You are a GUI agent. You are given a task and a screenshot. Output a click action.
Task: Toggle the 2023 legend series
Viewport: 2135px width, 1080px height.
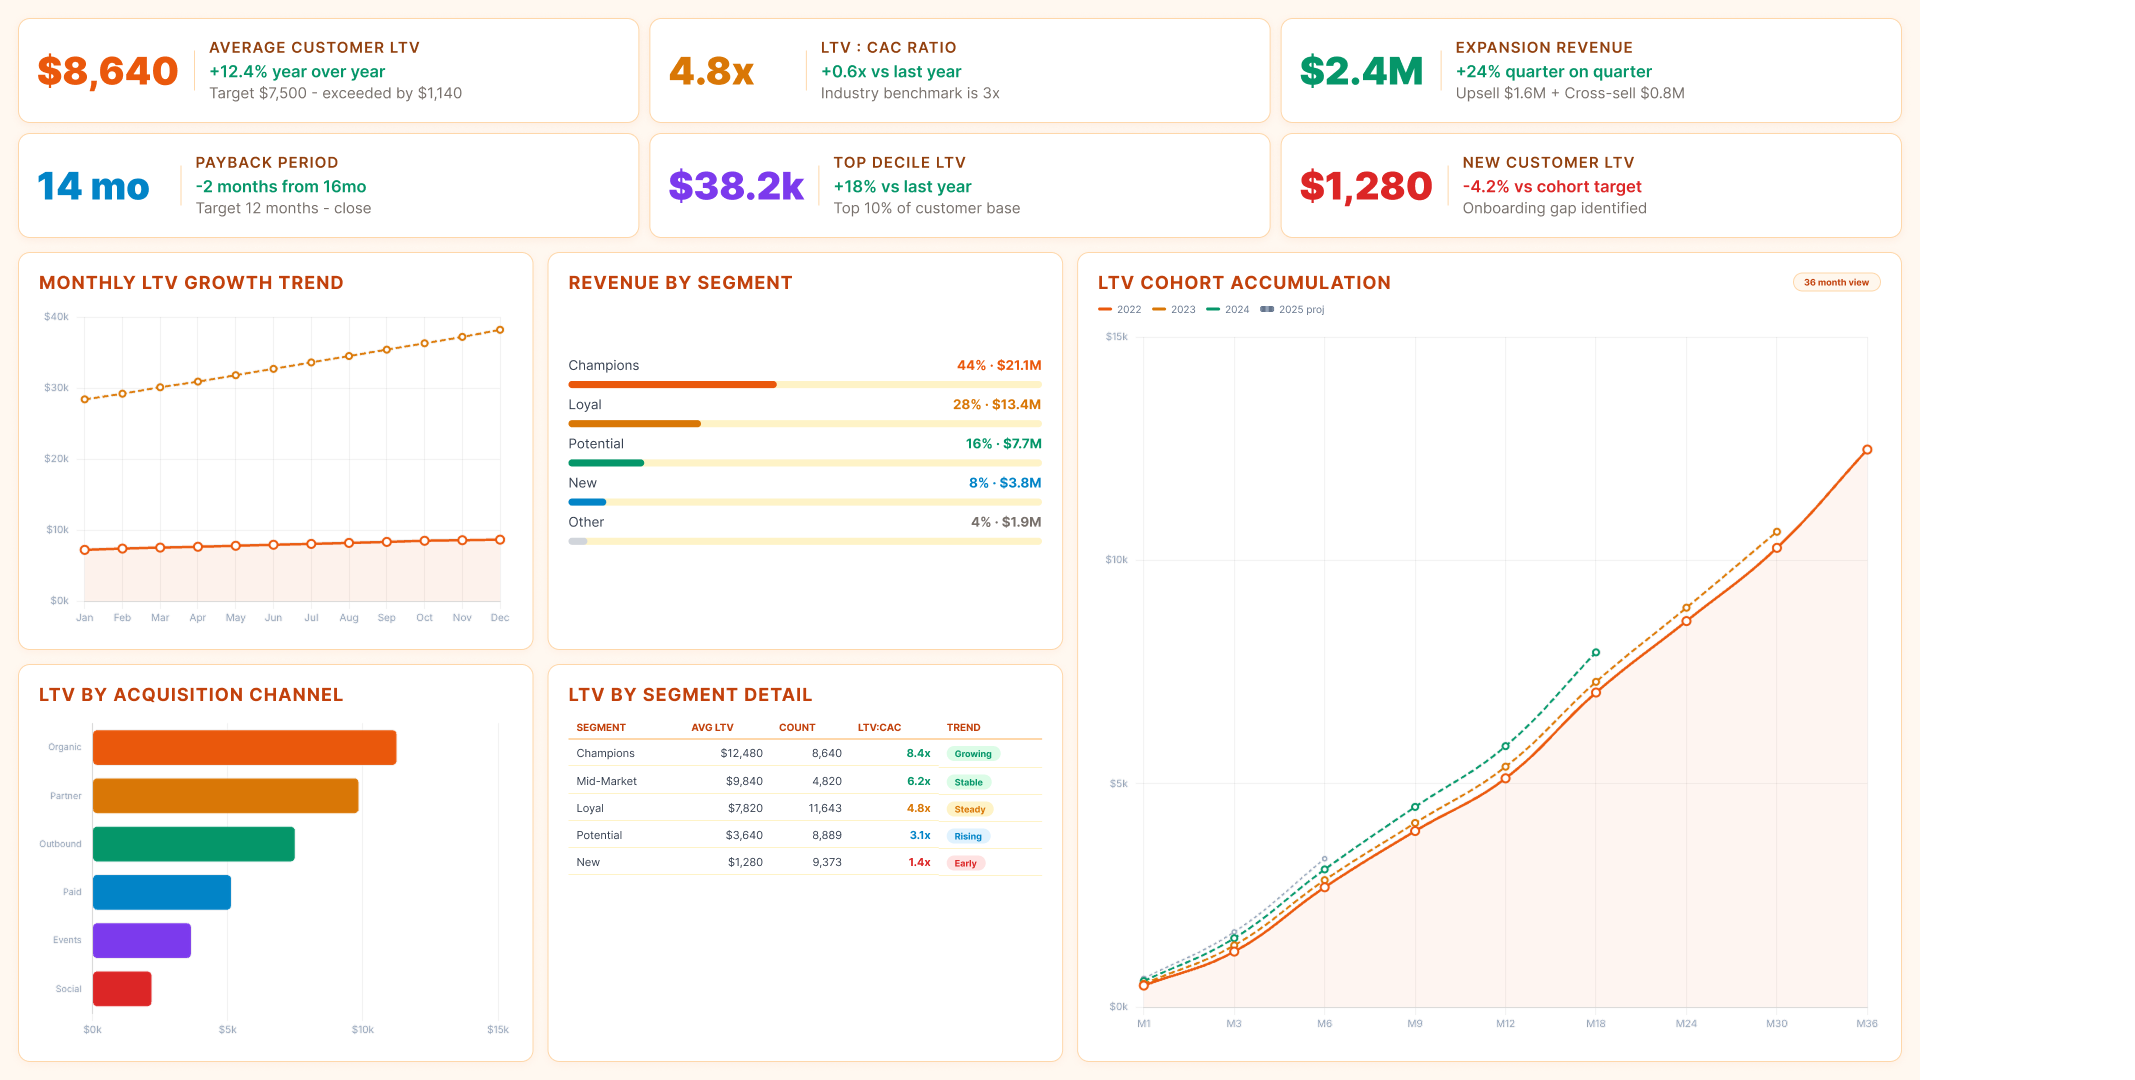1173,310
